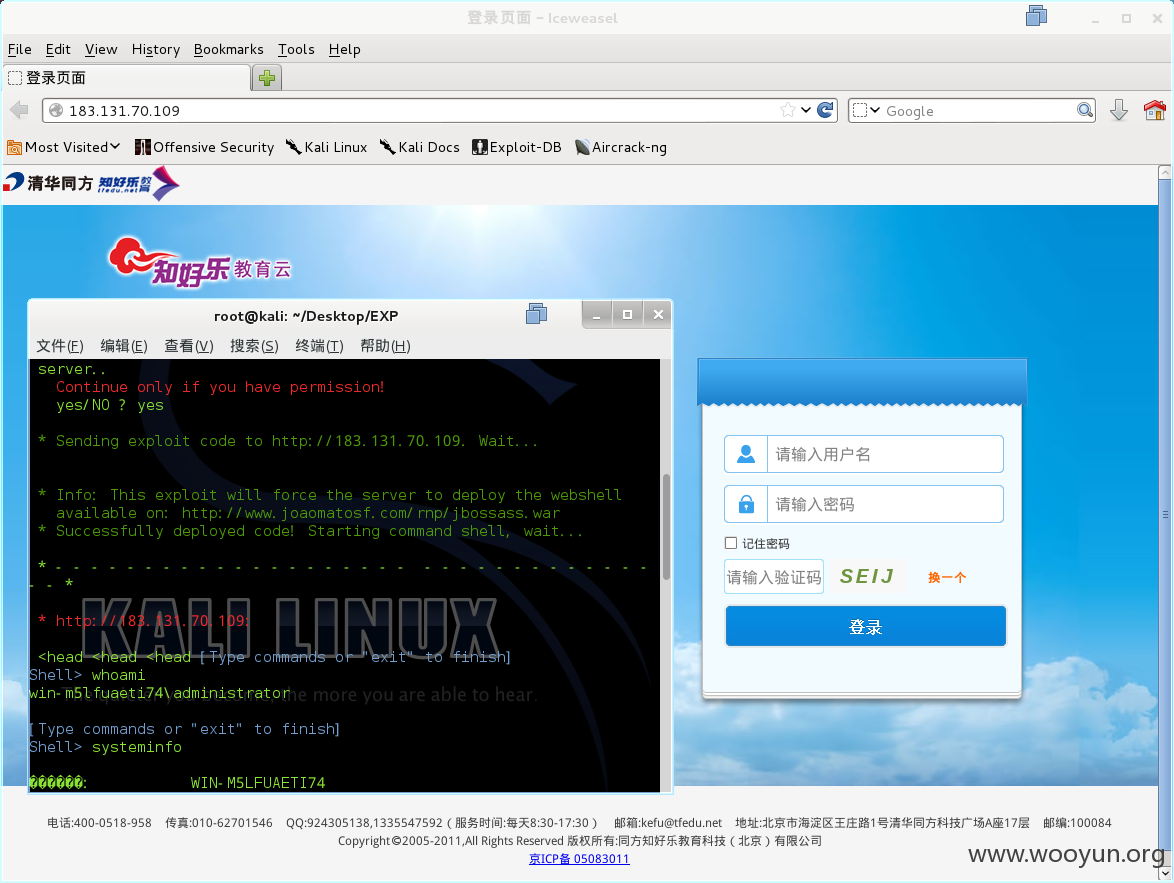Toggle the 记住密码 checkbox

[731, 543]
